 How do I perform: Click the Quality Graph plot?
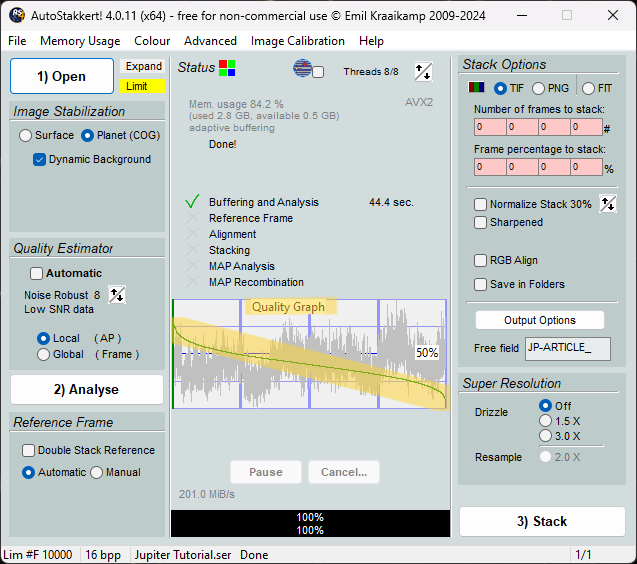pos(310,354)
